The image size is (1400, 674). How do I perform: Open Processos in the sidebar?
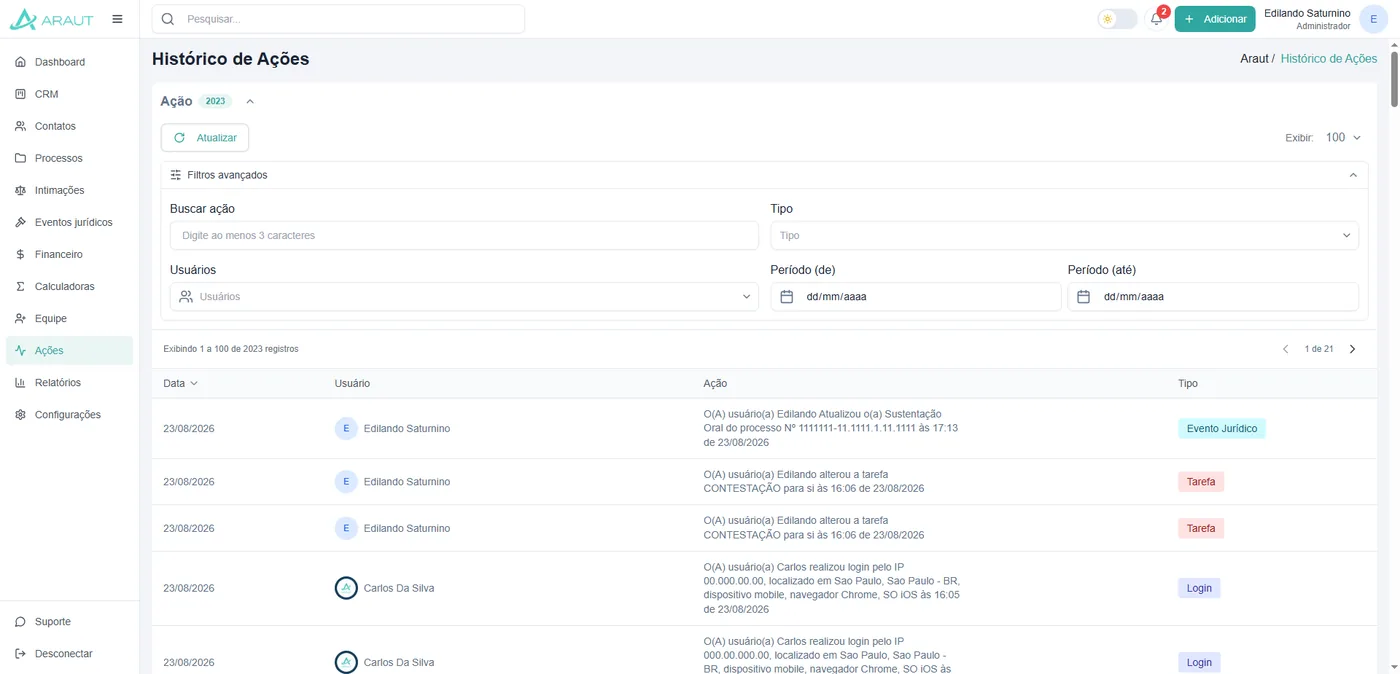[69, 158]
